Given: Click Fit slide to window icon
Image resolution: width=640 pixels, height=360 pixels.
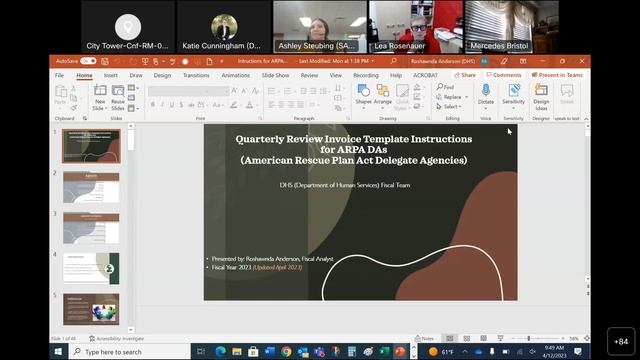Looking at the screenshot, I should click(587, 338).
